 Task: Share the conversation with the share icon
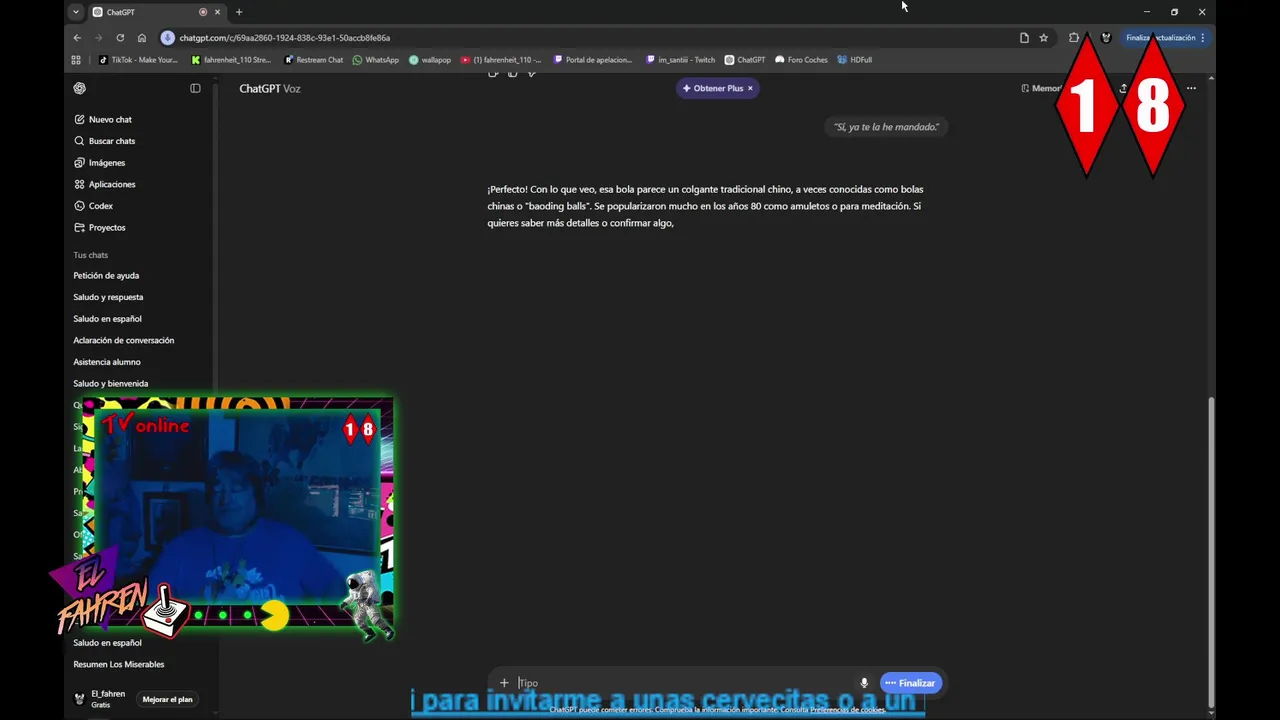pos(1124,88)
